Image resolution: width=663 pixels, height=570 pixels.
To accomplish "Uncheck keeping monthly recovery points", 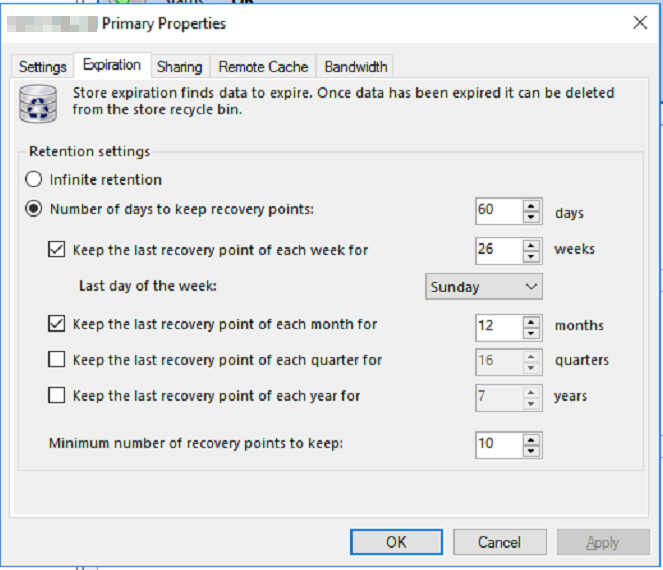I will point(56,324).
